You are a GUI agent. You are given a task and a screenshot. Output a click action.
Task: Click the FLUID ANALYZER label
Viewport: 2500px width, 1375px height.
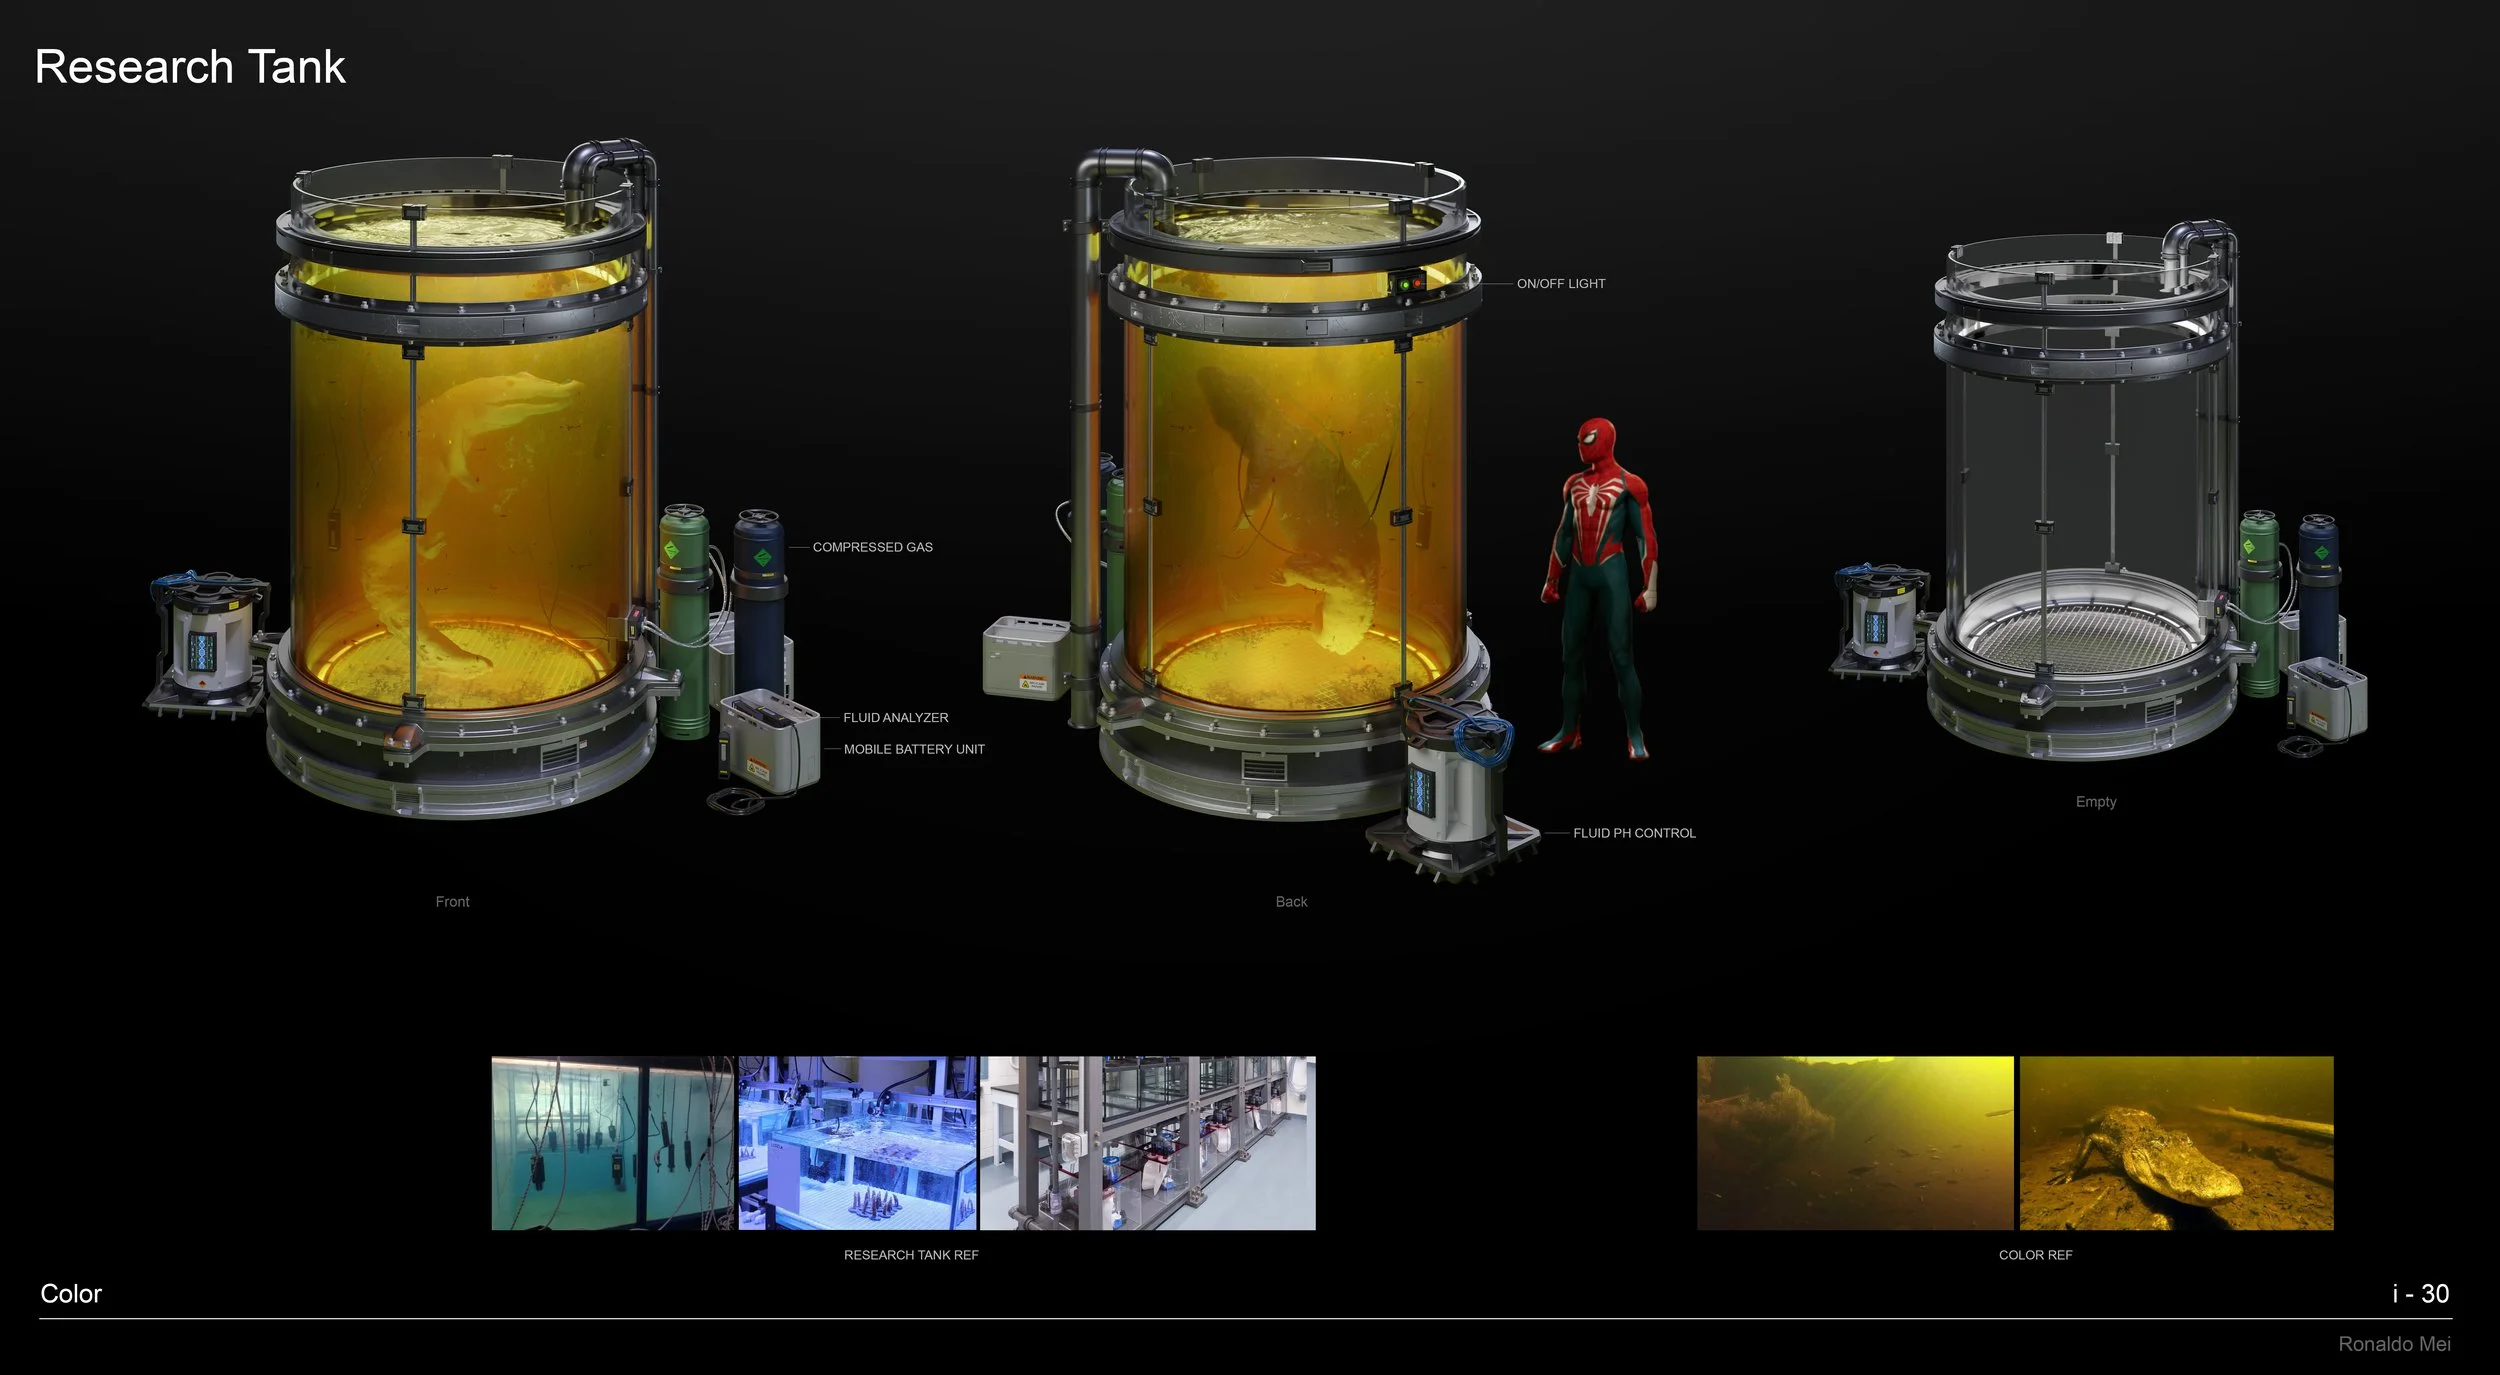click(x=895, y=718)
